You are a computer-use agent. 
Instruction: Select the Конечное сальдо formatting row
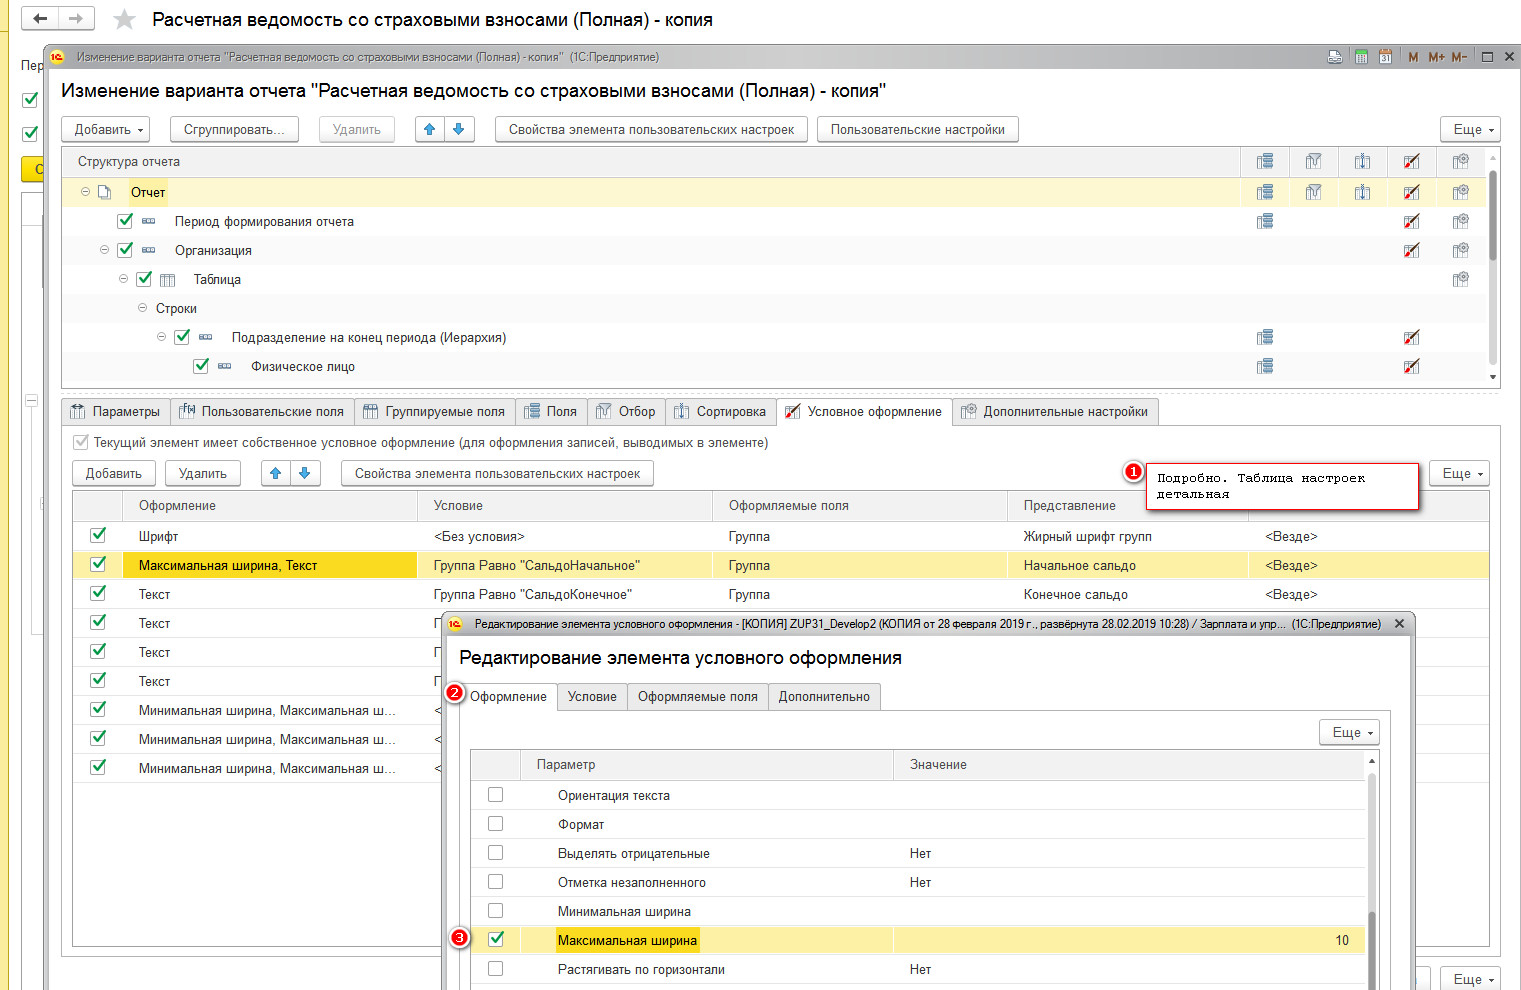(x=780, y=594)
